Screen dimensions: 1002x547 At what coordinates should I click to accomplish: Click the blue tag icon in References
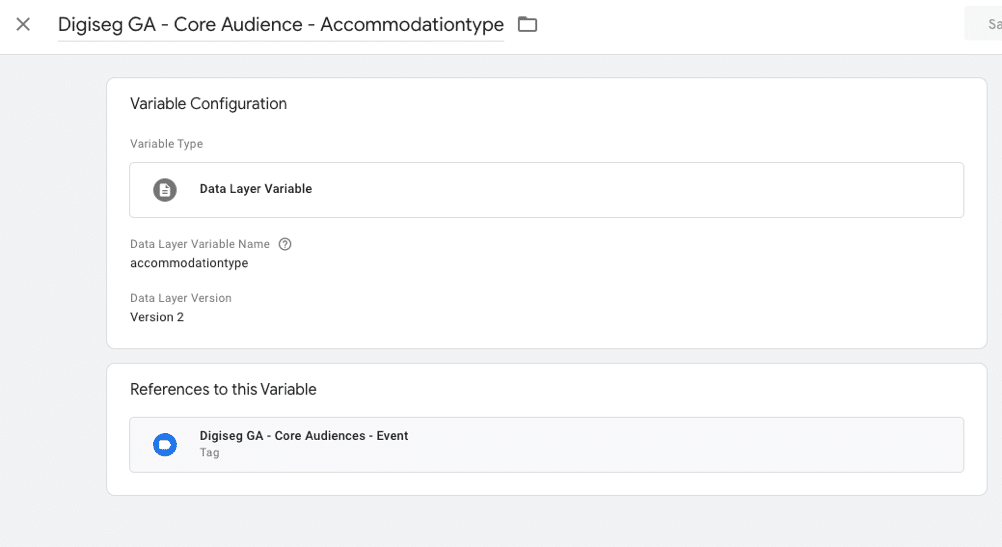pos(165,445)
